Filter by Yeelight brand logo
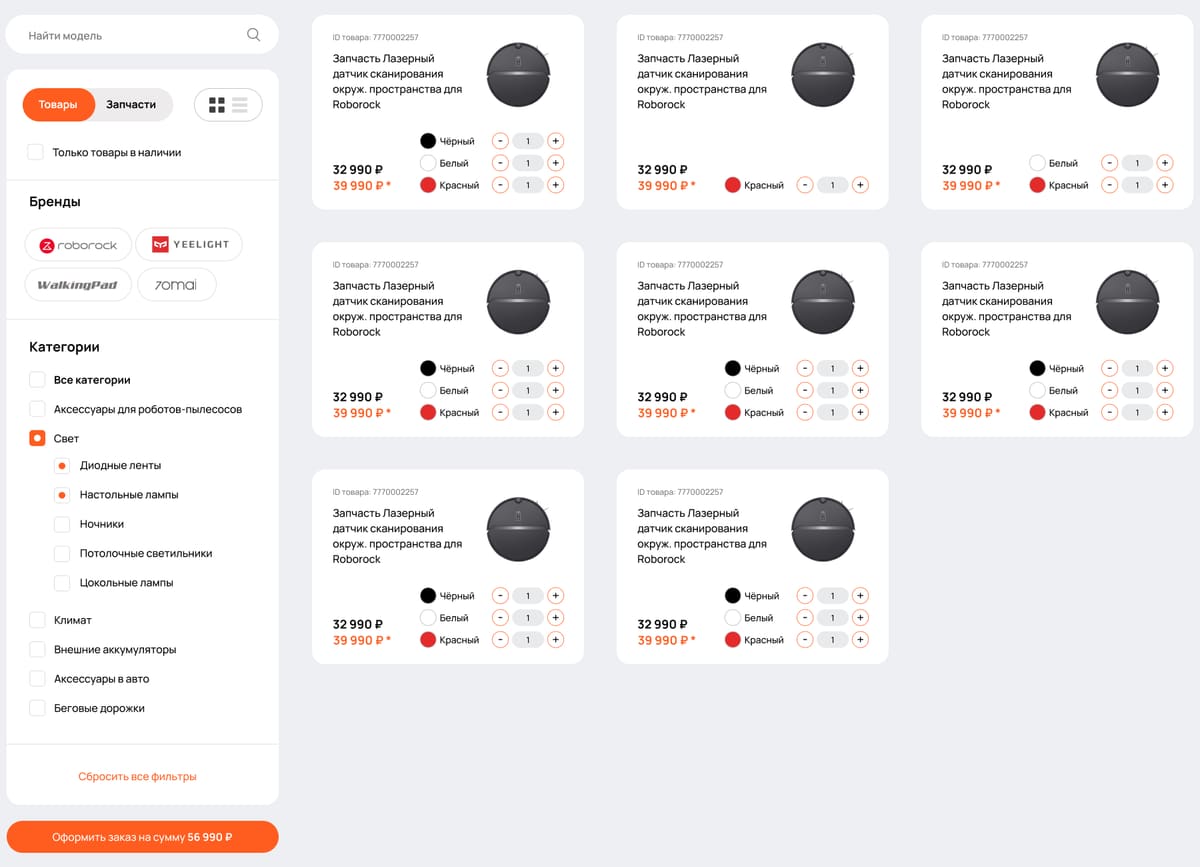1200x867 pixels. (x=189, y=245)
